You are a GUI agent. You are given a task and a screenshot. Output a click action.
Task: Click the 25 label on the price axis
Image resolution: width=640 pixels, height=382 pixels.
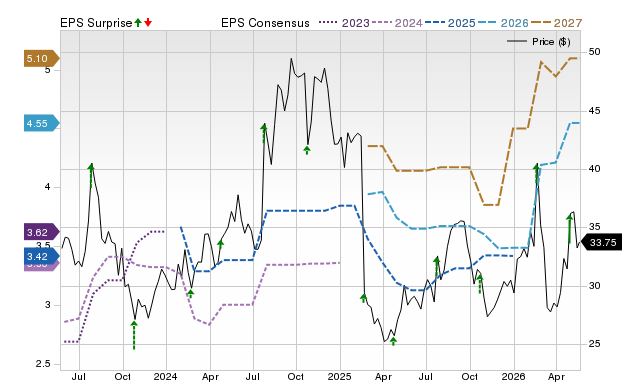(594, 344)
